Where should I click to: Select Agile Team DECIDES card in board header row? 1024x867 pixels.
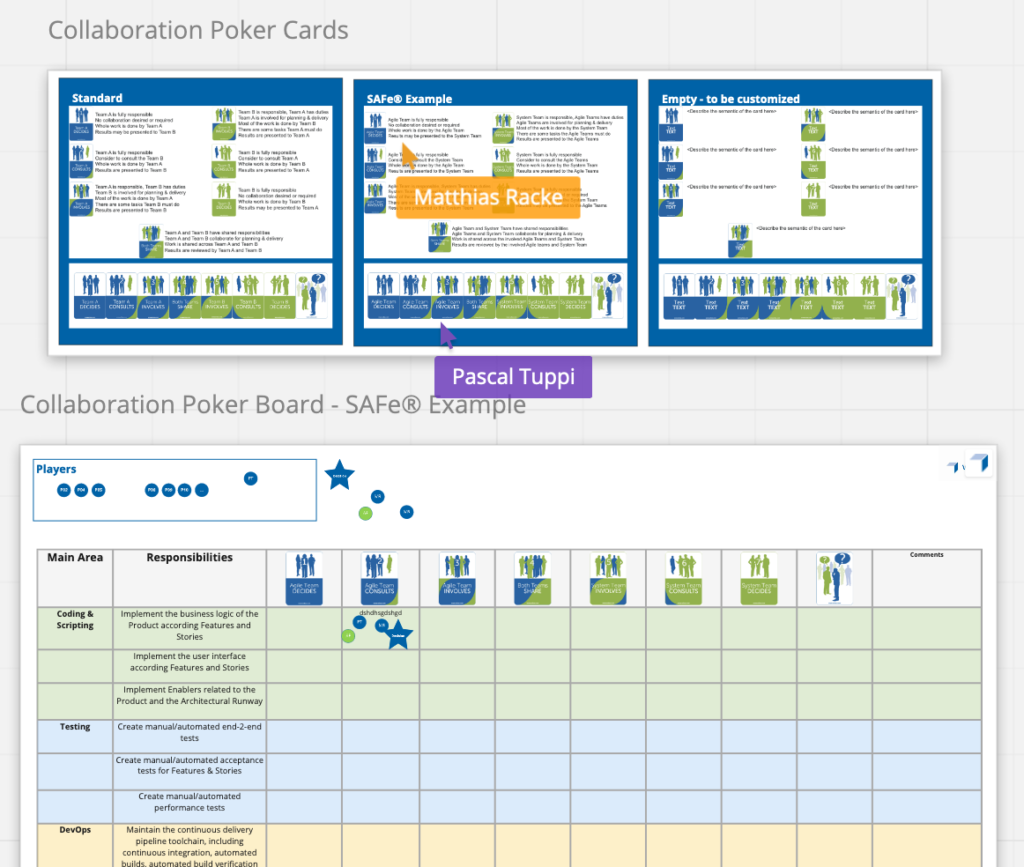coord(304,578)
